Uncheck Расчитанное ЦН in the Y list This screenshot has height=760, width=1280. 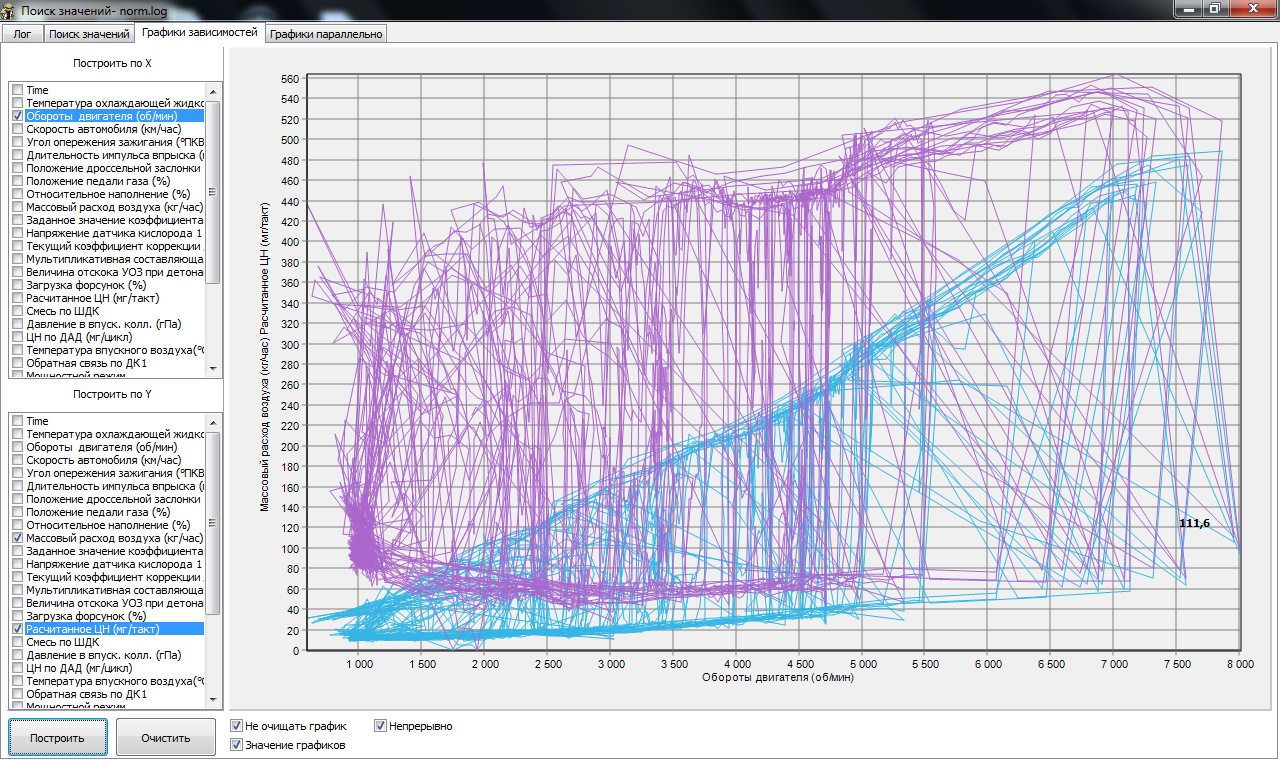coord(17,629)
